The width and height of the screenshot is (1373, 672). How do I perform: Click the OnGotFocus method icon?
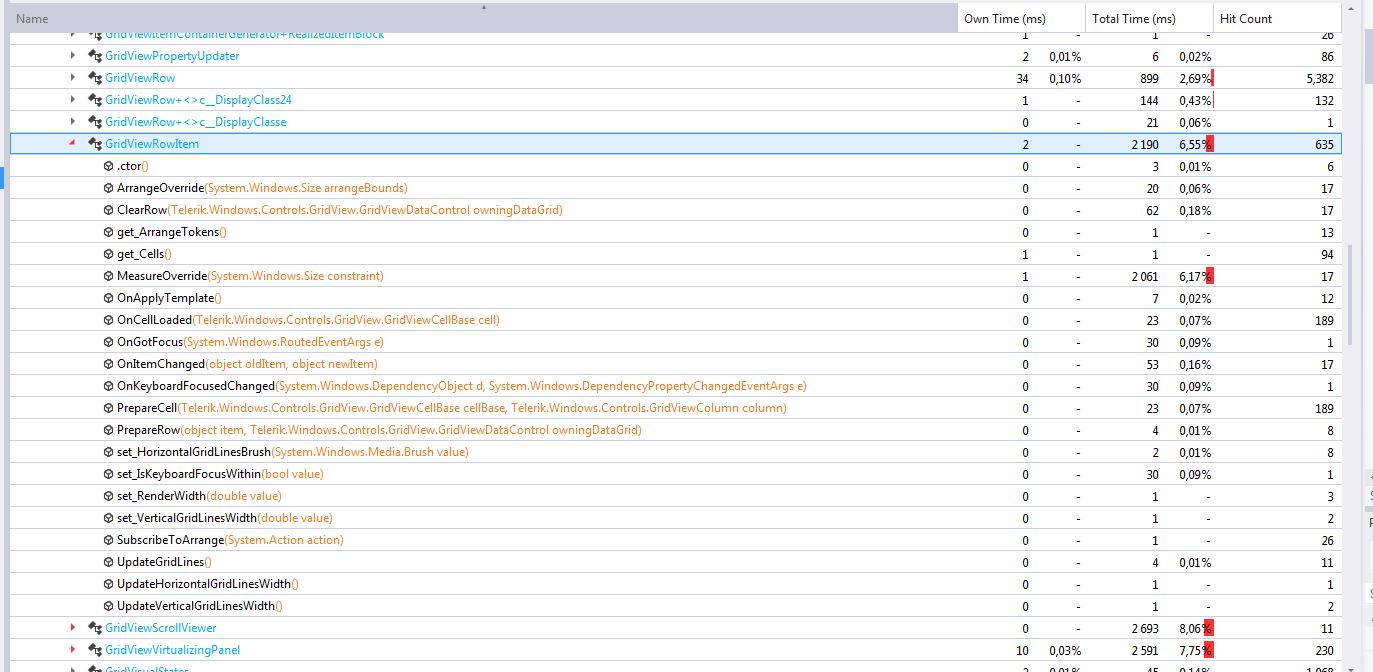click(x=108, y=342)
